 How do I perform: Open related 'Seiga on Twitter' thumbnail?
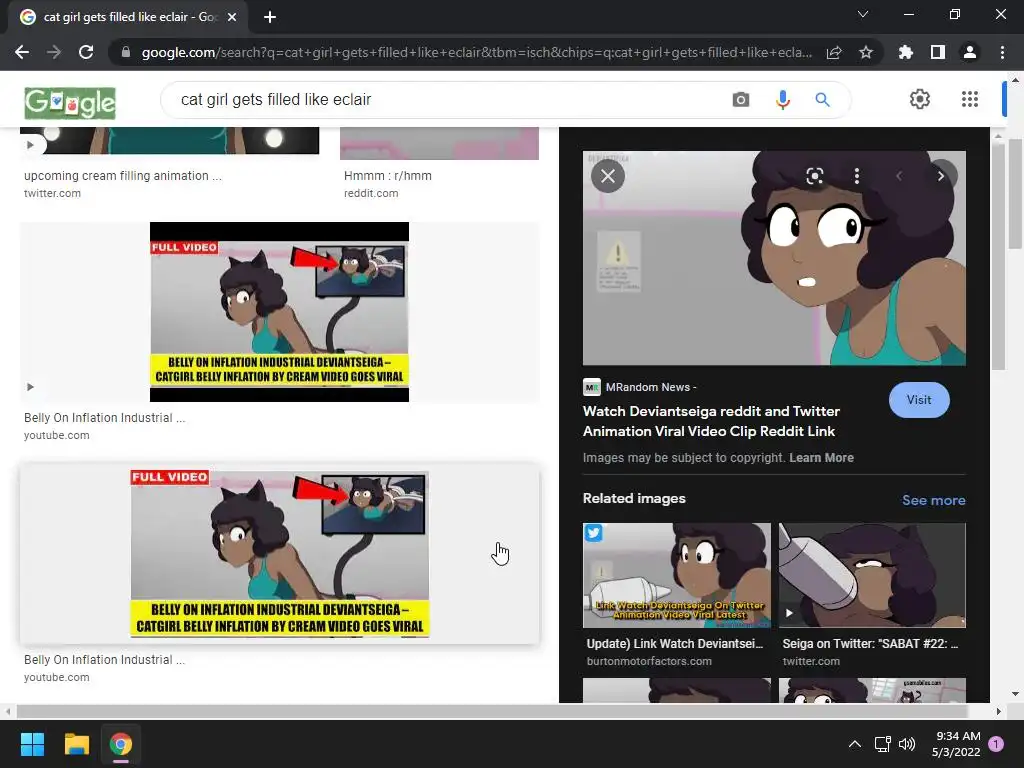point(872,575)
